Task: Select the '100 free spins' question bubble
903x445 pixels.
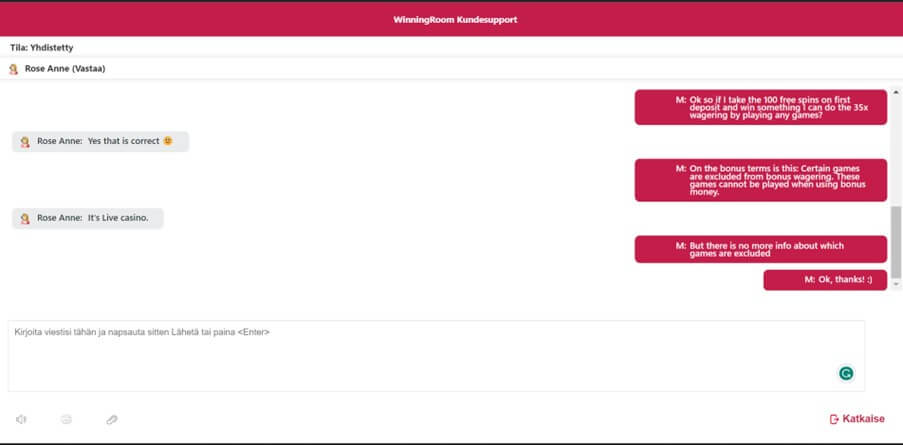Action: [x=760, y=107]
